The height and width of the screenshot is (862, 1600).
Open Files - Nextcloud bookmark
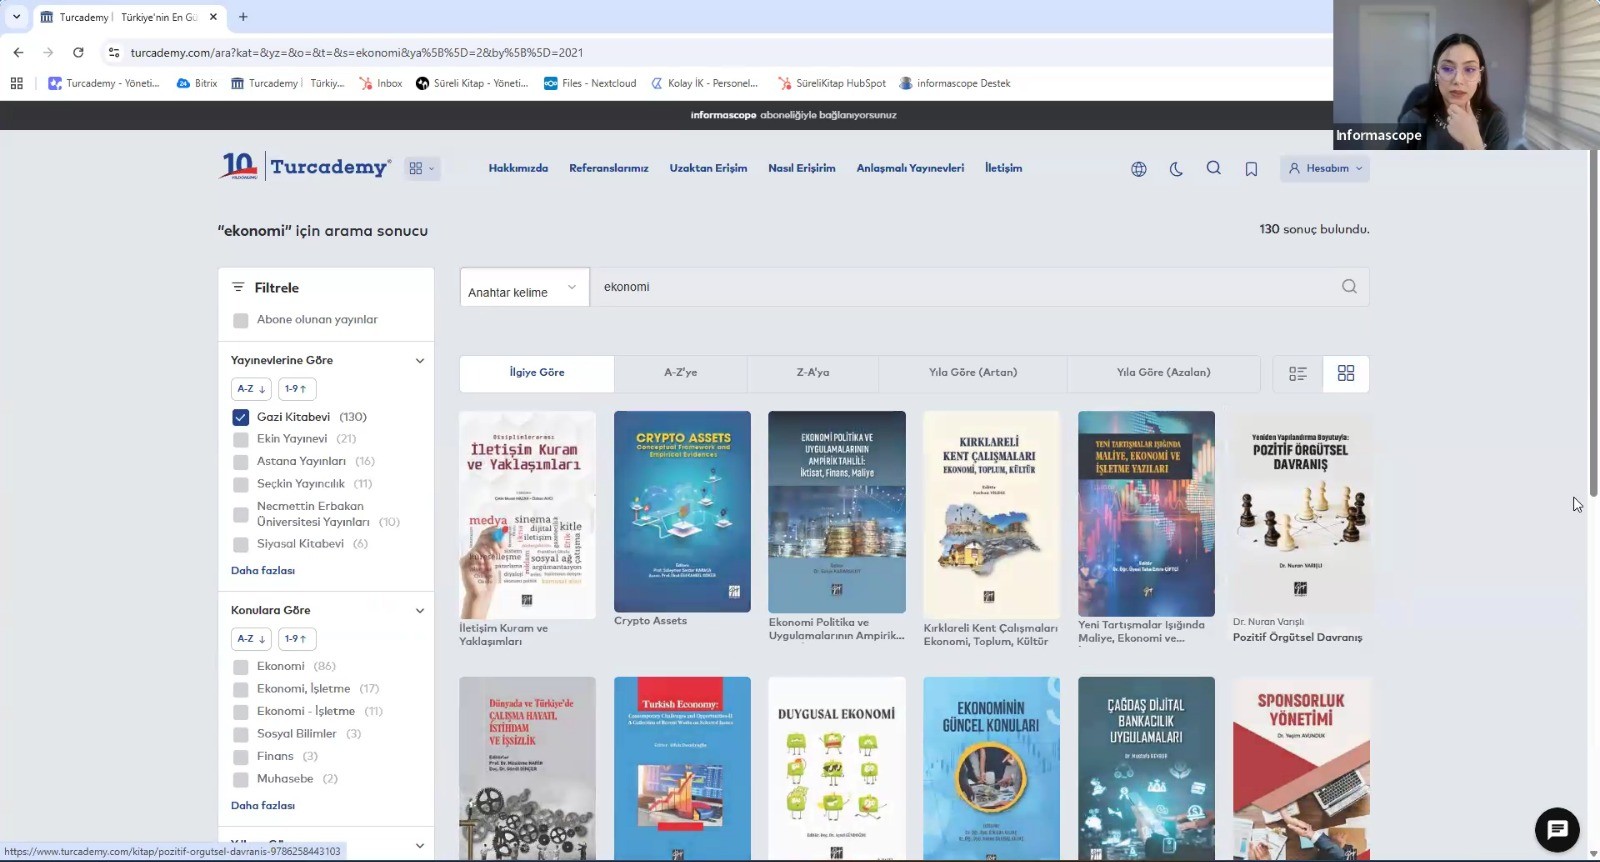point(590,83)
